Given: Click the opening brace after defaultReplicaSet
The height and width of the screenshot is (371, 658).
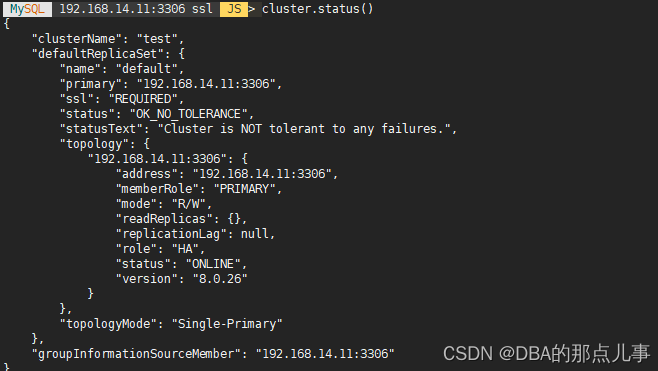Looking at the screenshot, I should tap(181, 54).
